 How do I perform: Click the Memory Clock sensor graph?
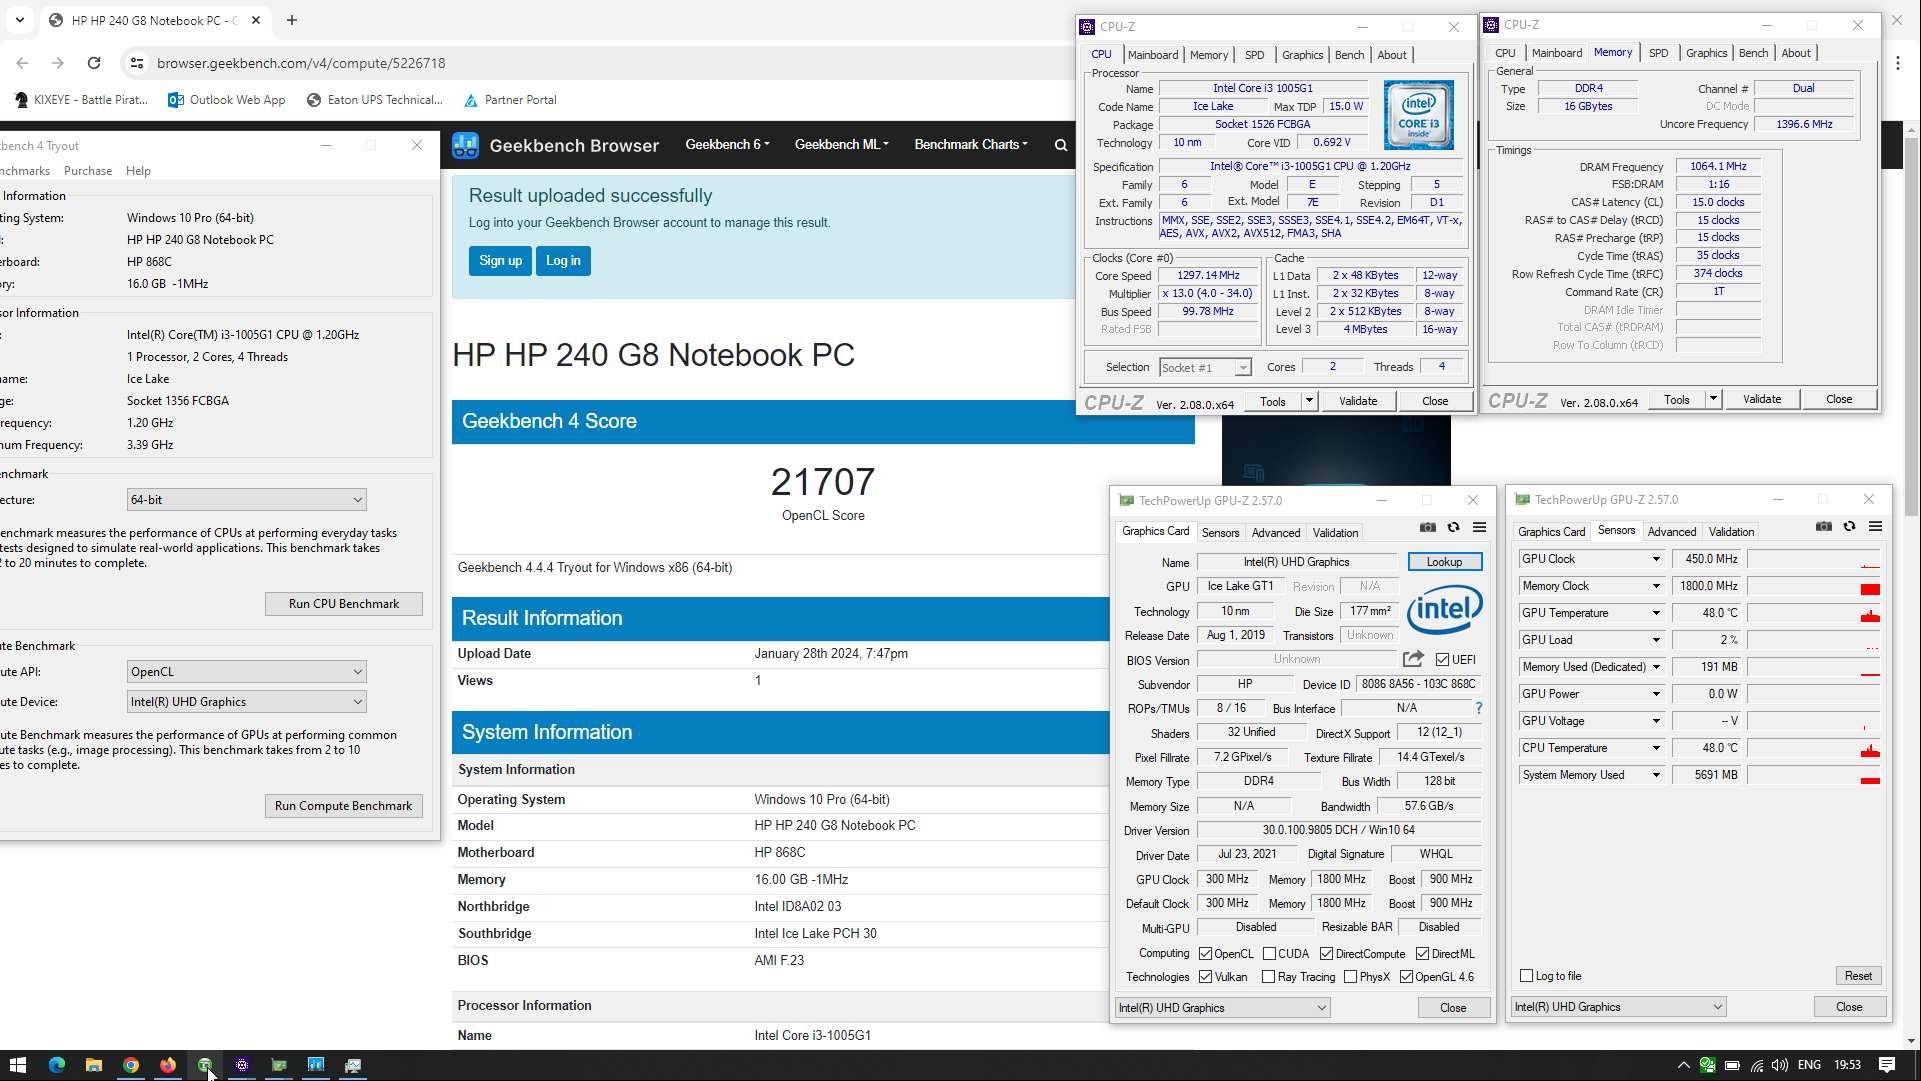[x=1814, y=586]
